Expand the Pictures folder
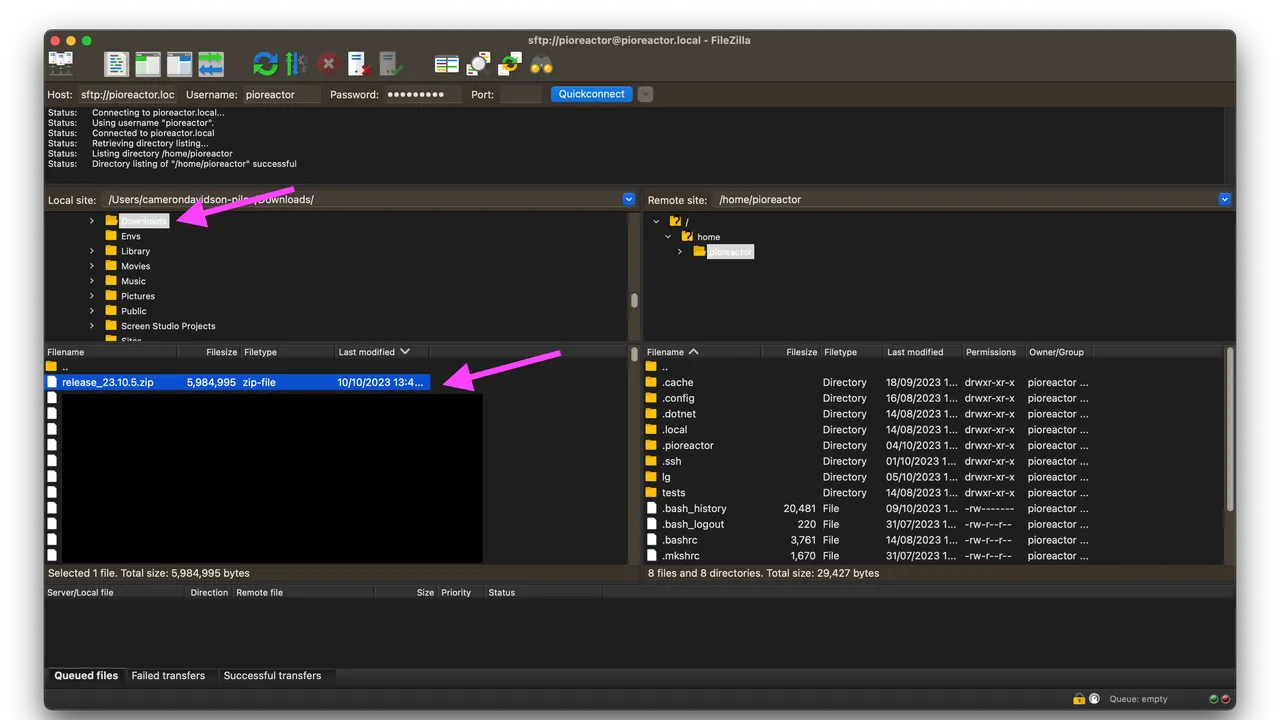1280x720 pixels. tap(92, 296)
